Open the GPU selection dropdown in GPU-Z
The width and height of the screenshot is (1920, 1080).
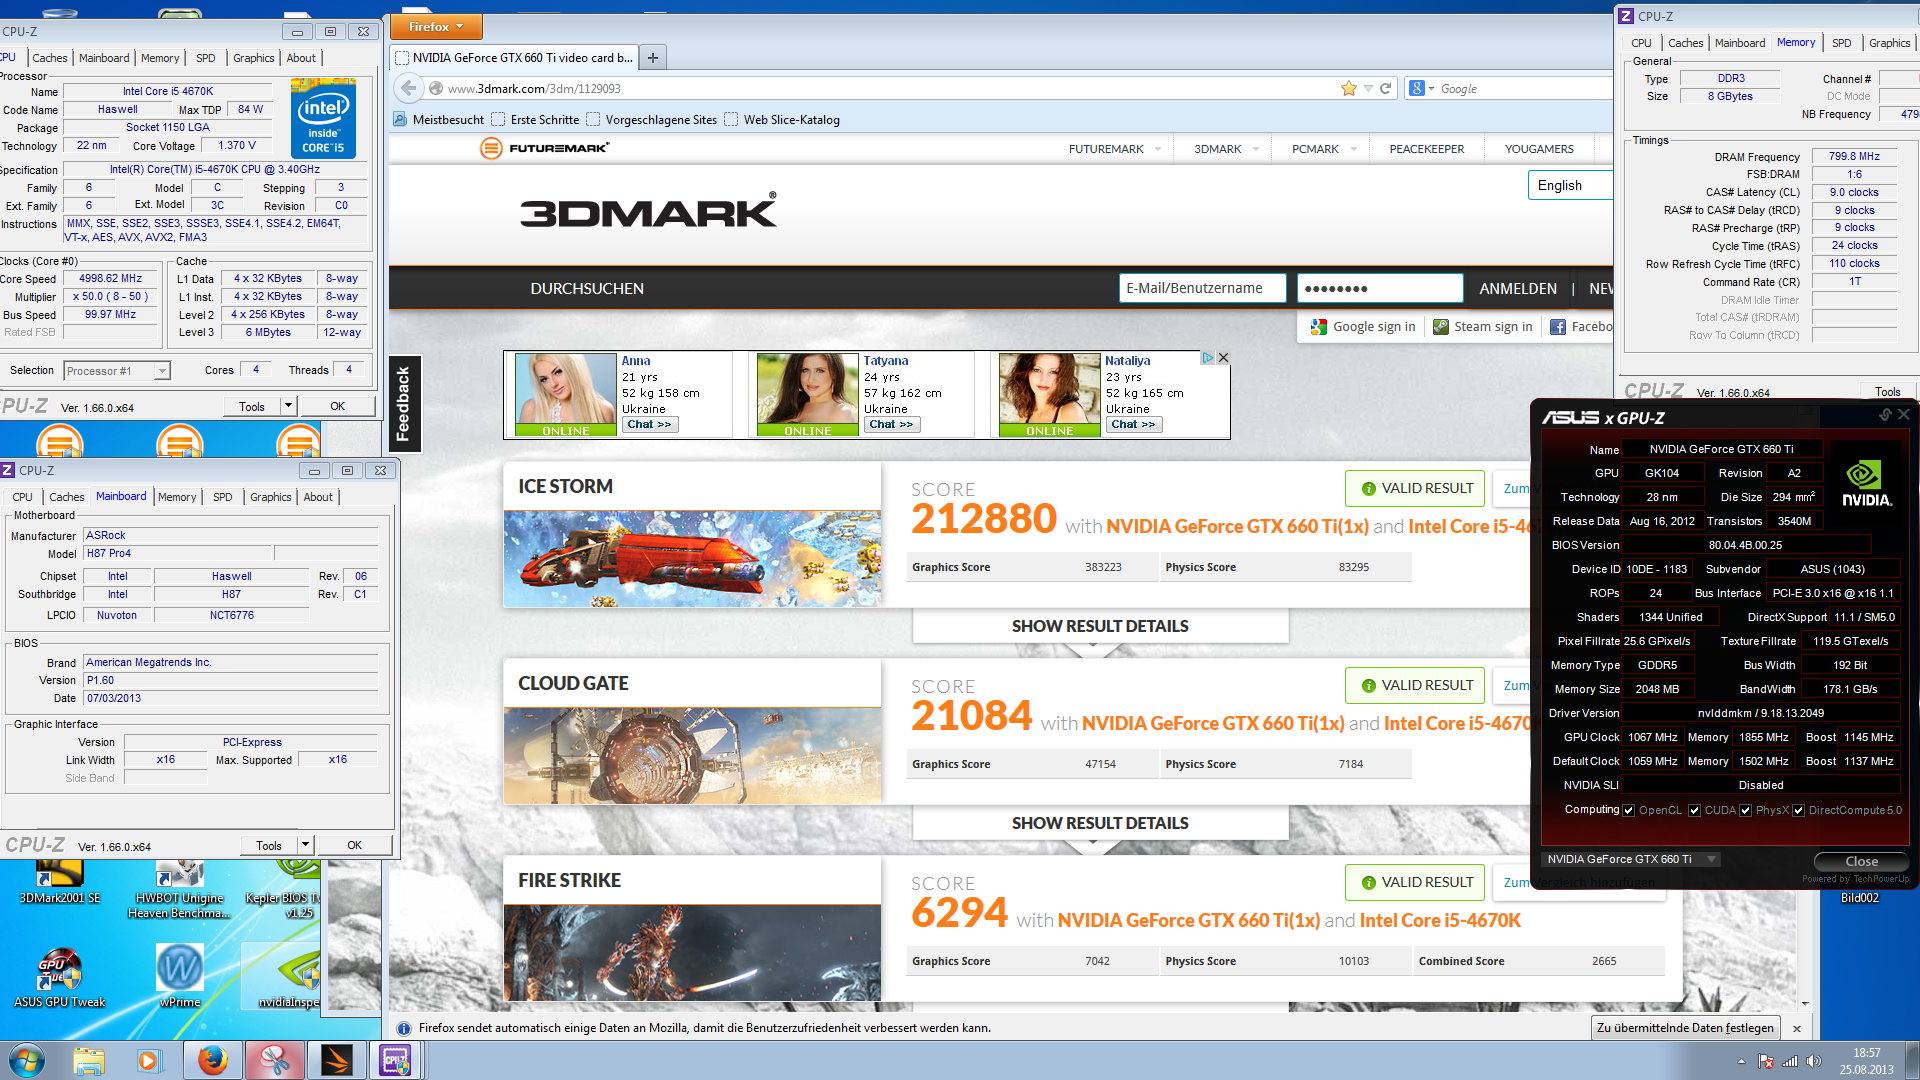(1630, 859)
